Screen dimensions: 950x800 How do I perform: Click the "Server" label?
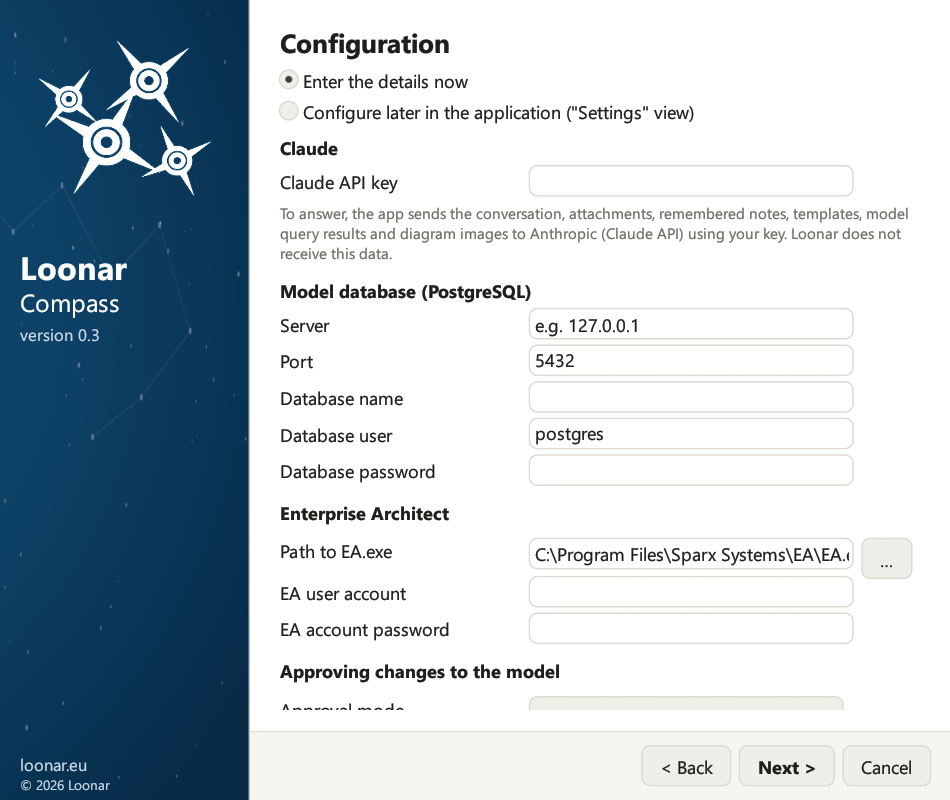[x=304, y=326]
